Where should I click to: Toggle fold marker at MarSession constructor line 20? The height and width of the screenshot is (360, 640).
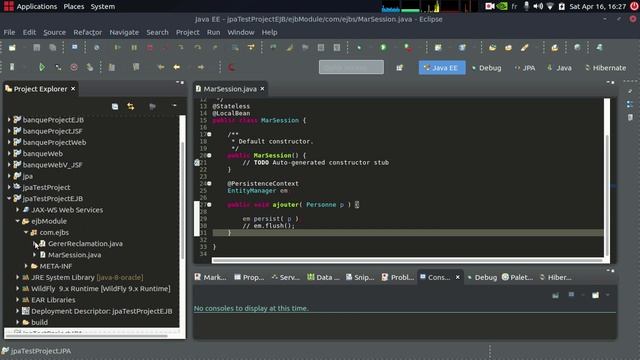(209, 156)
